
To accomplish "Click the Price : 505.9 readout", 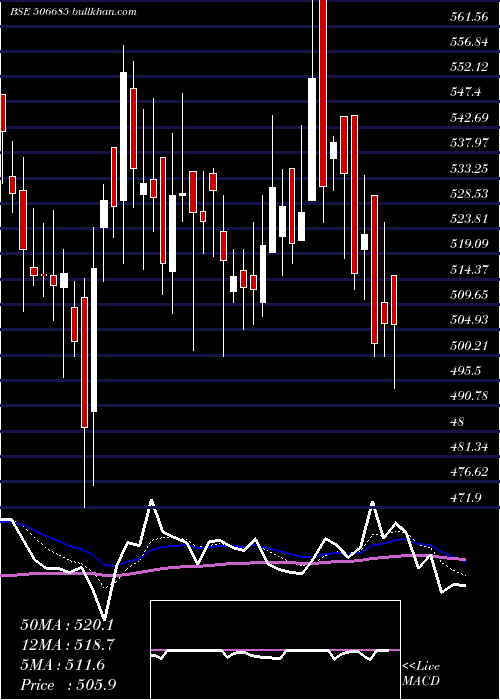I will point(68,685).
